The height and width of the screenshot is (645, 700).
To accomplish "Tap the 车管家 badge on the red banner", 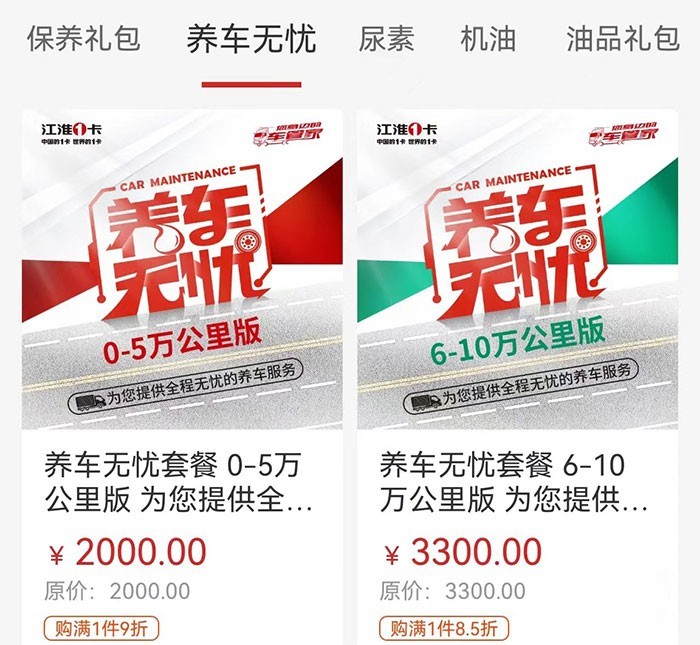I will pyautogui.click(x=288, y=134).
